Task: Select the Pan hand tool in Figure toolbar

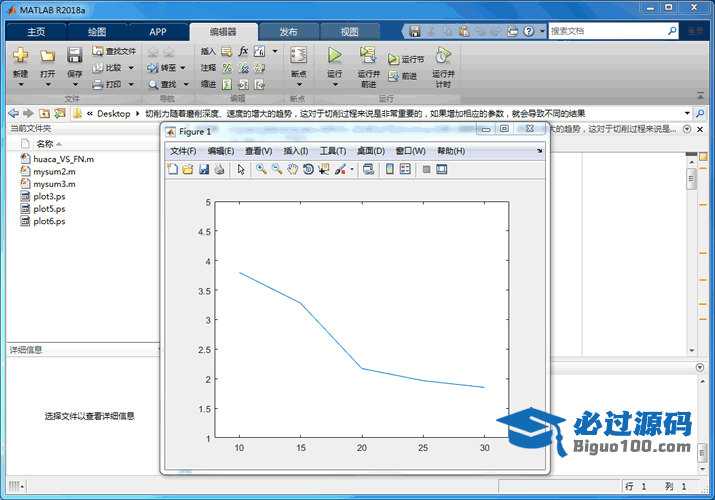Action: coord(292,170)
